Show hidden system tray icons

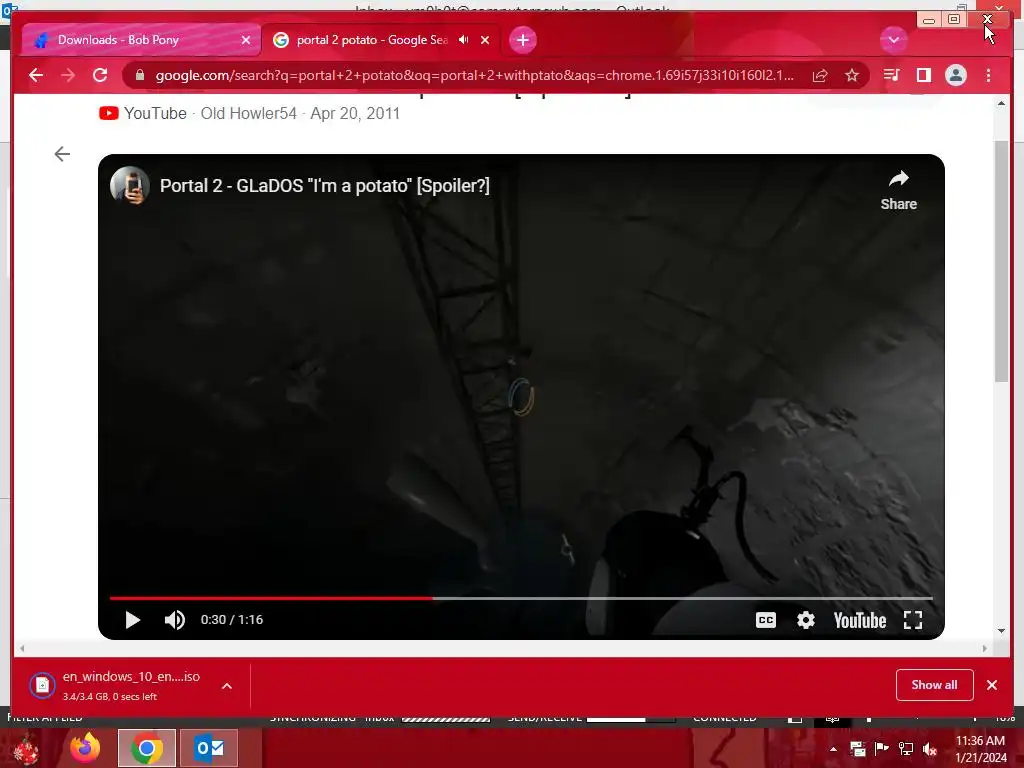coord(833,749)
